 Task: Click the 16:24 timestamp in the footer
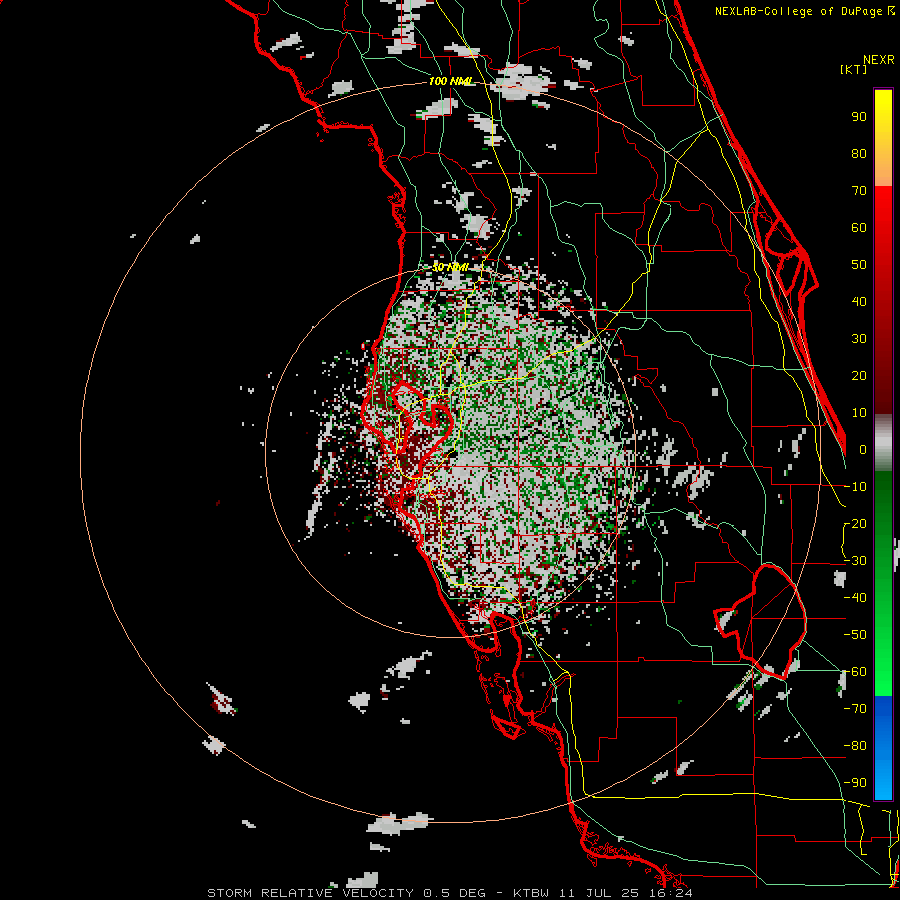(x=675, y=893)
